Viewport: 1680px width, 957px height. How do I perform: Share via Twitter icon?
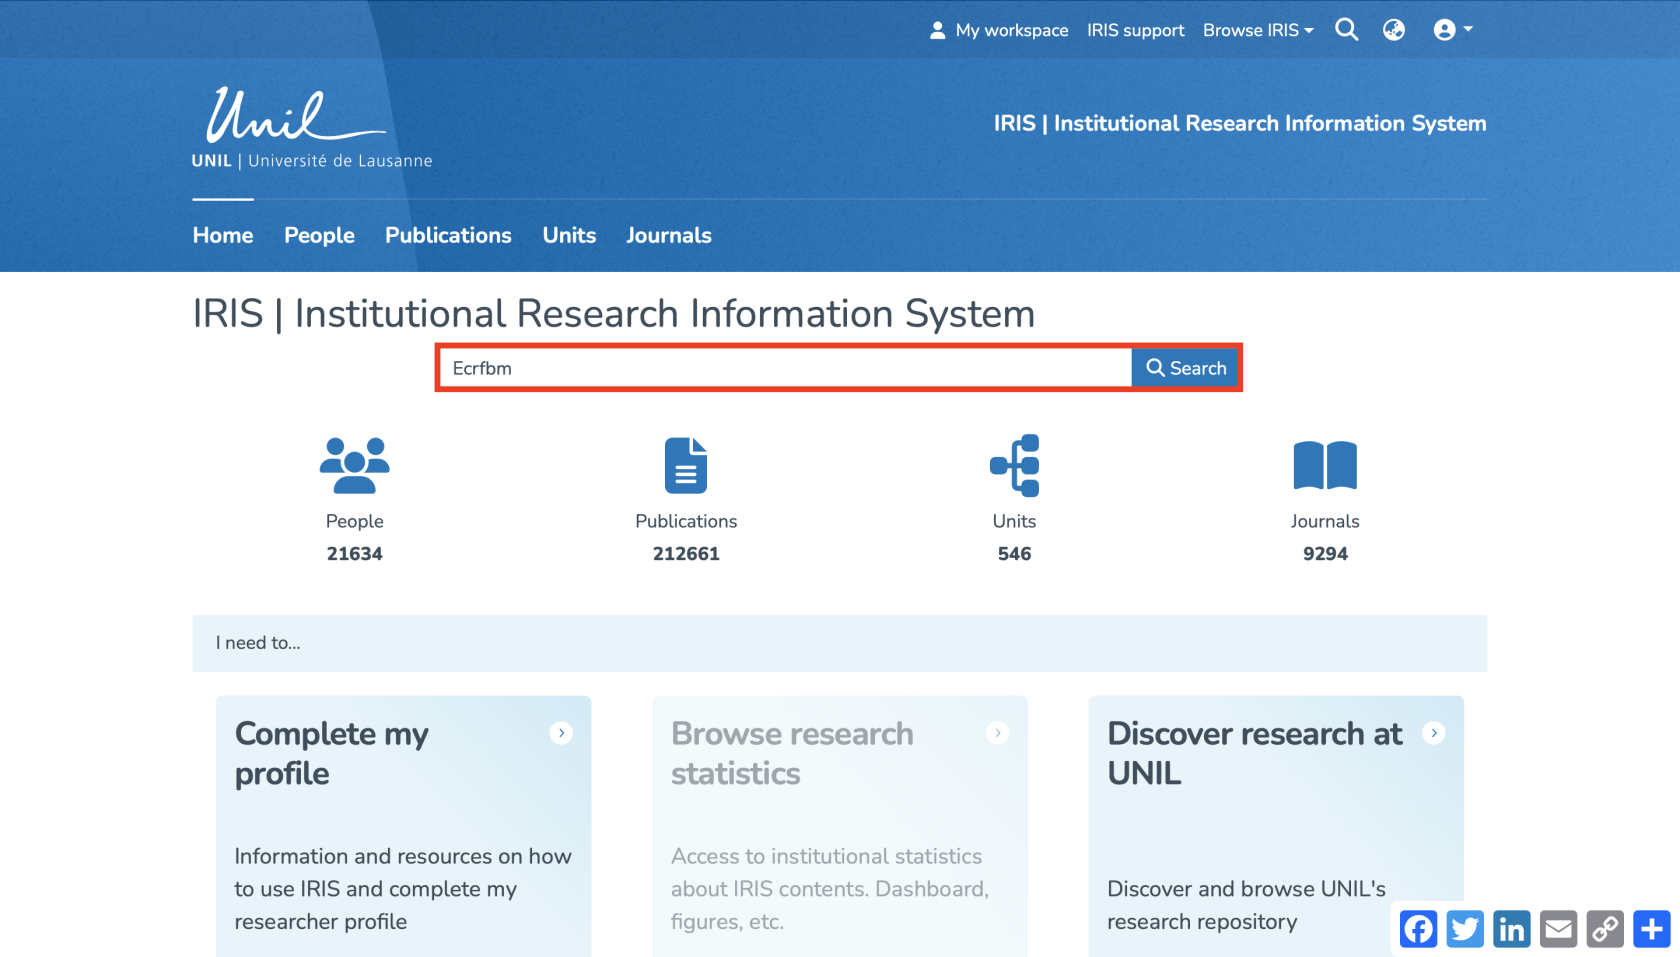(1465, 929)
